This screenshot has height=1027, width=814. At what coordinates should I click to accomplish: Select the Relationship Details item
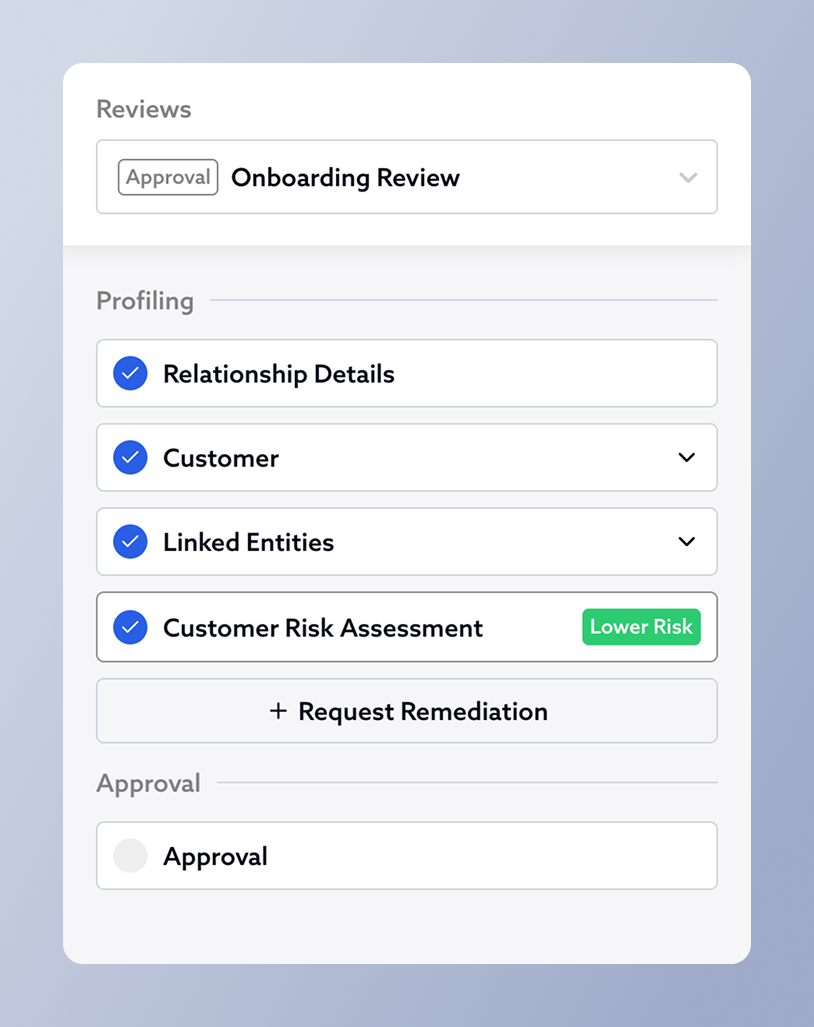(x=279, y=374)
